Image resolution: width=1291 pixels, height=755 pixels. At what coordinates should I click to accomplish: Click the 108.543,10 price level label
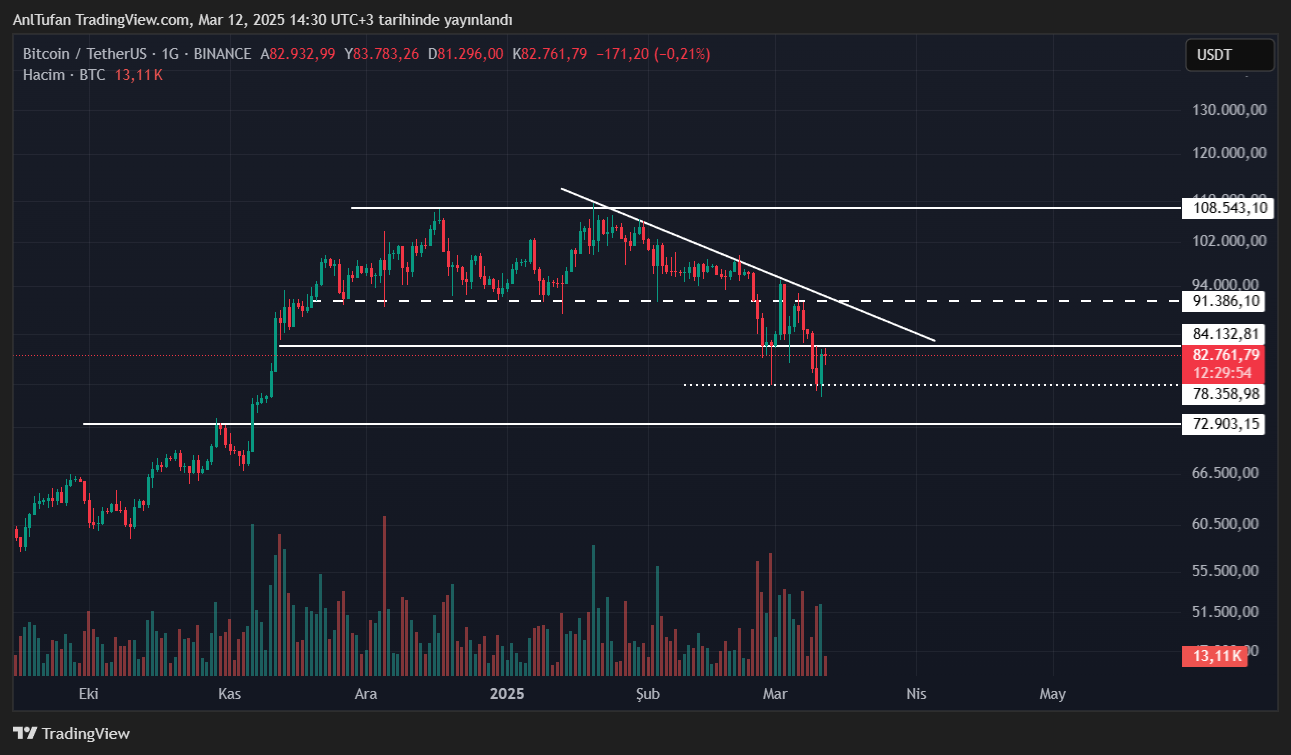click(x=1225, y=208)
